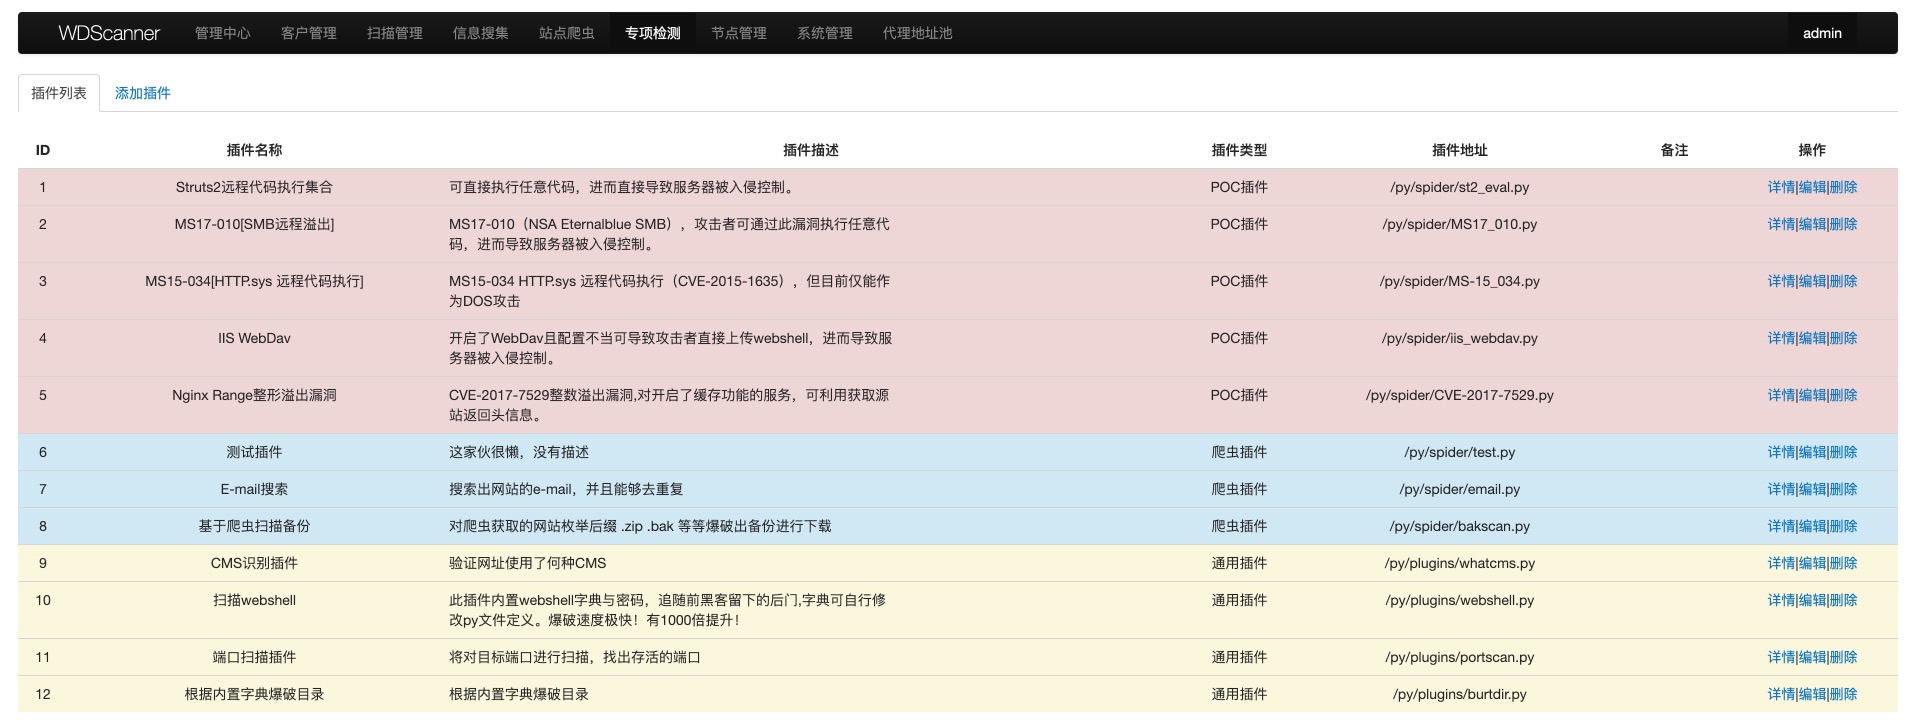View 详情 for Nginx Range整形溢出漏洞

pos(1781,395)
